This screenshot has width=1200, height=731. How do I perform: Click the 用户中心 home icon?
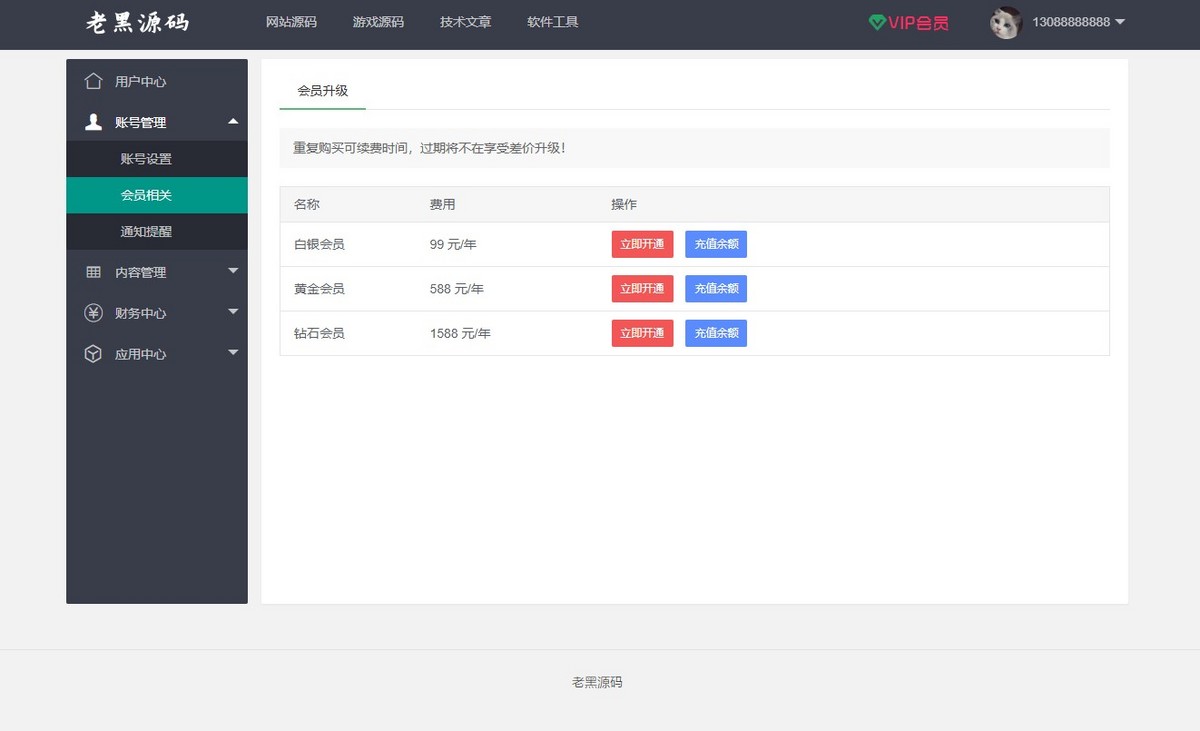(x=92, y=82)
